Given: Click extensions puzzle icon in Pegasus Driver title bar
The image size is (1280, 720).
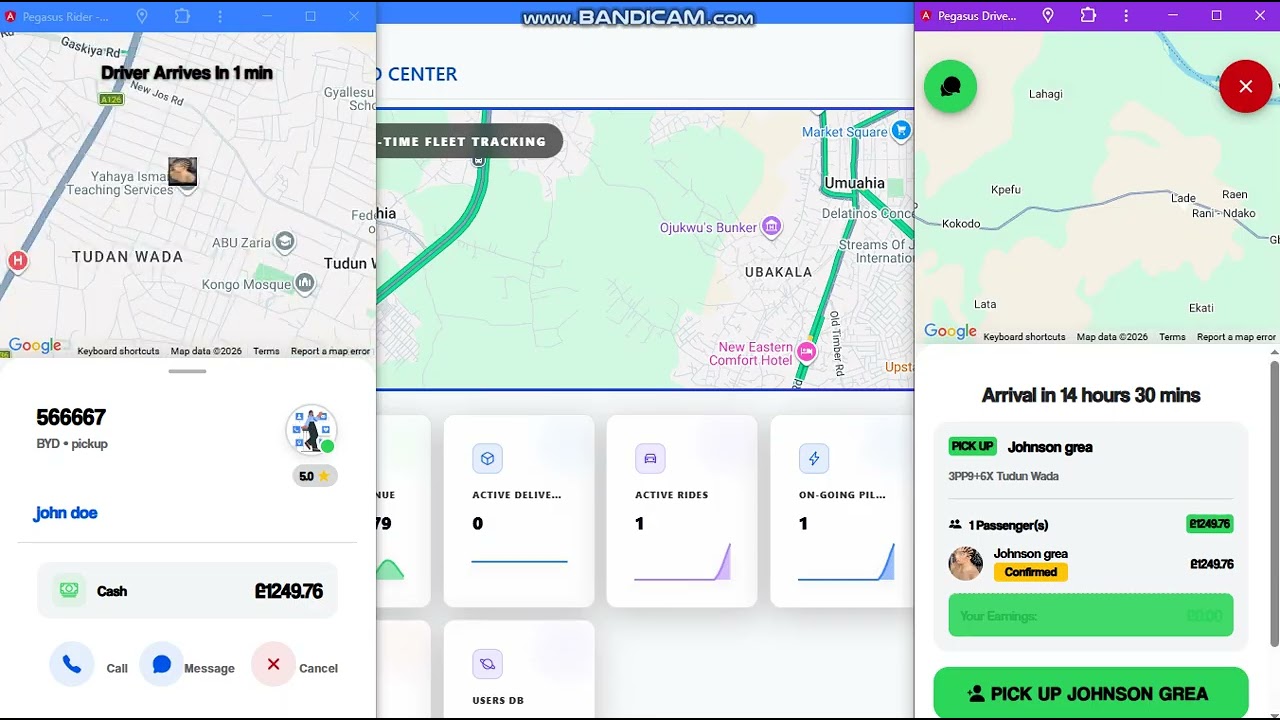Looking at the screenshot, I should (x=1088, y=16).
